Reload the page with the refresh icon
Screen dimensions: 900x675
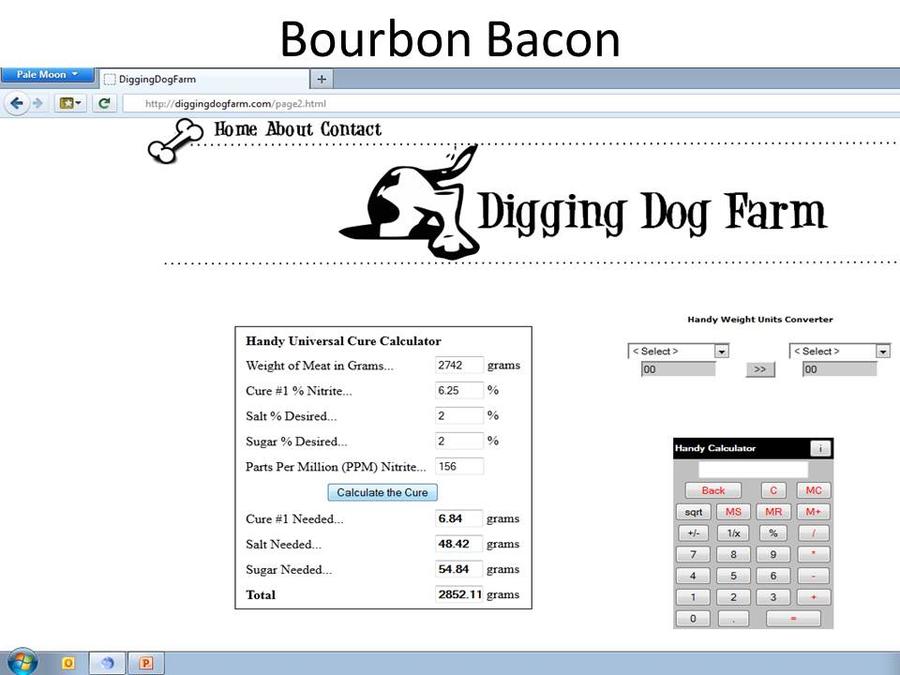(103, 103)
